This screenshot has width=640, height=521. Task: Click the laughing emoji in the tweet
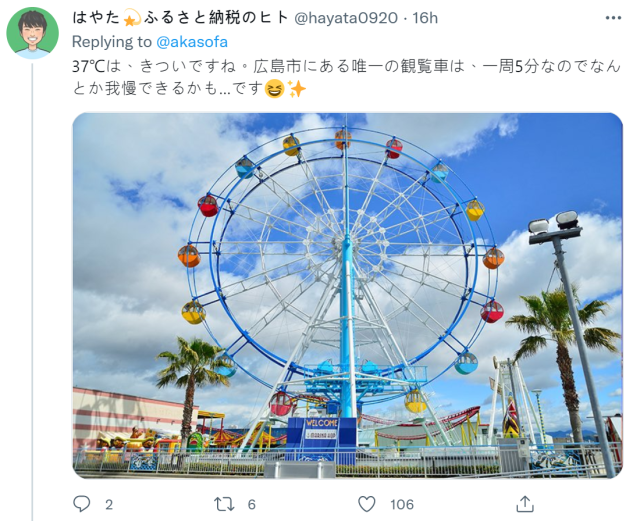coord(274,89)
